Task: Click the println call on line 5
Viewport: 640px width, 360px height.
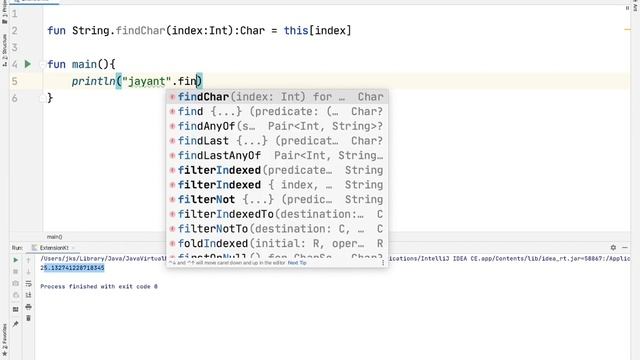Action: [94, 81]
